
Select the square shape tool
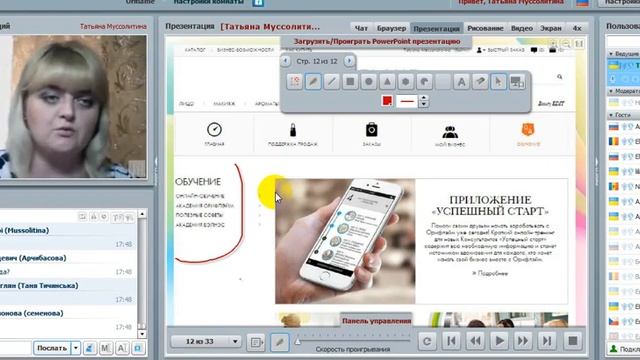pos(350,82)
